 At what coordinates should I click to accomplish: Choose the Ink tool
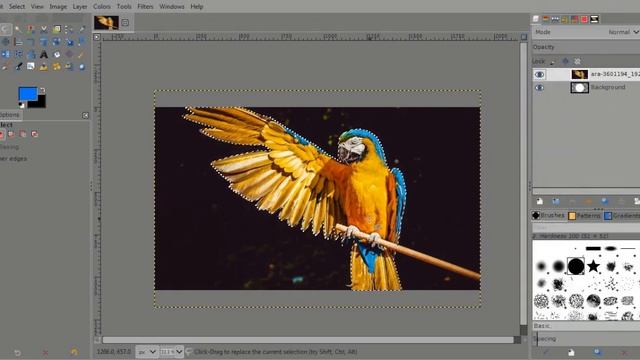tap(19, 67)
